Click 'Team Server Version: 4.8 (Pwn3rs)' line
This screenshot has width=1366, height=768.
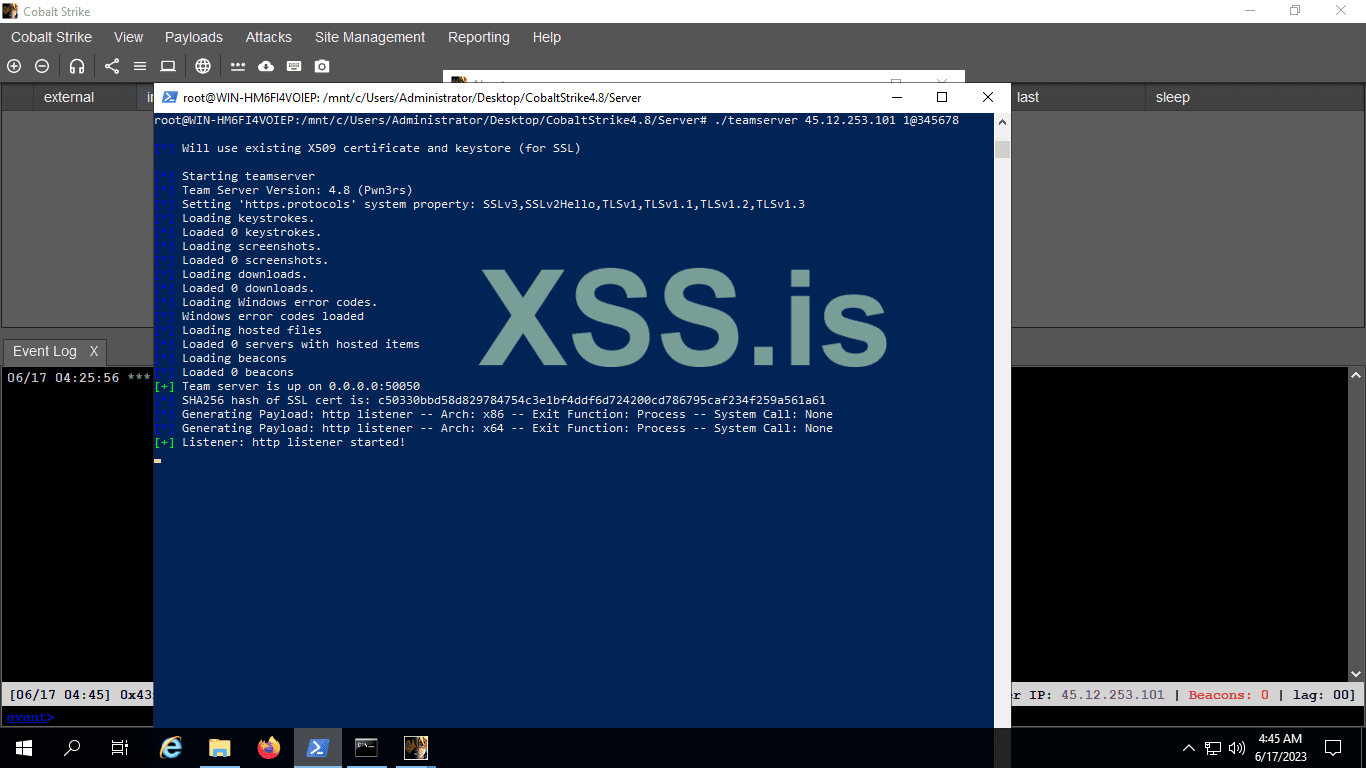pyautogui.click(x=297, y=190)
